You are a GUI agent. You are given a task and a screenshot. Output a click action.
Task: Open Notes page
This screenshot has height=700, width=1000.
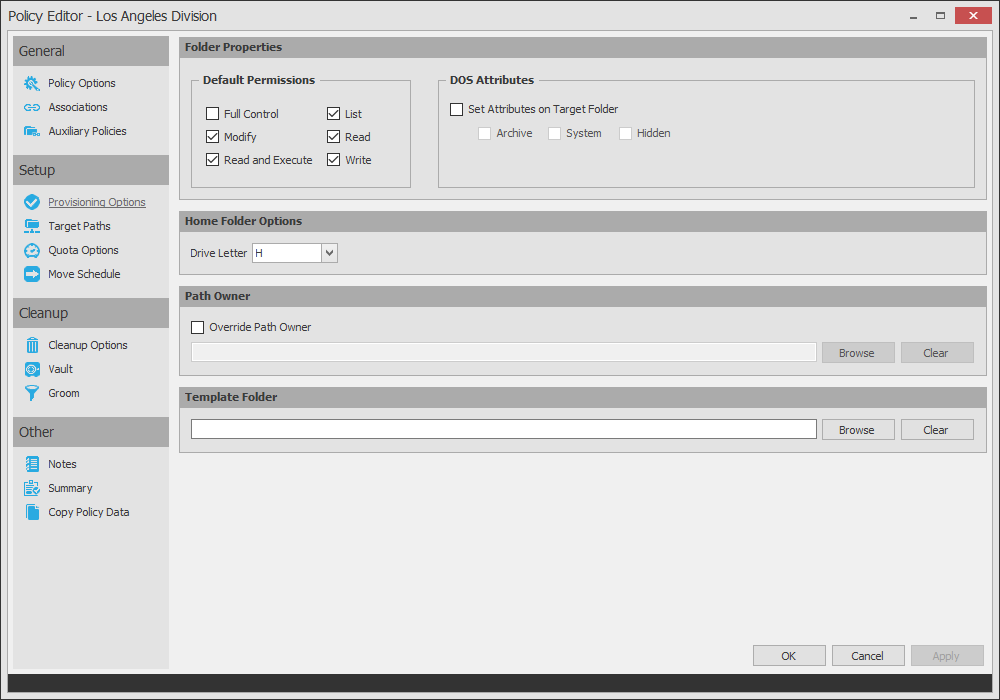(x=62, y=464)
